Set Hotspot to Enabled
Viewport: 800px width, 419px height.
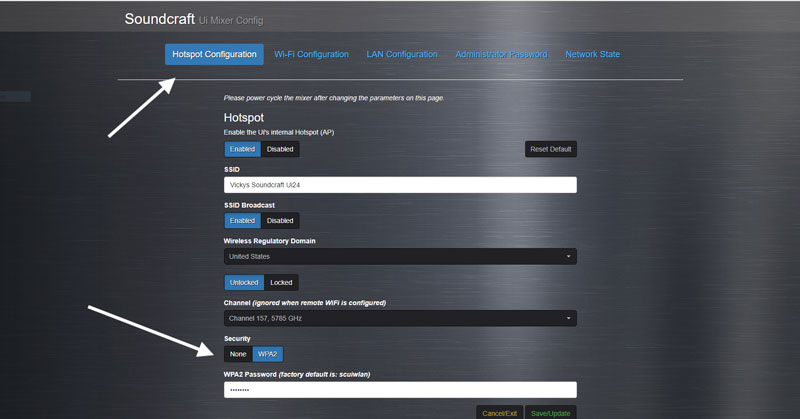tap(242, 149)
